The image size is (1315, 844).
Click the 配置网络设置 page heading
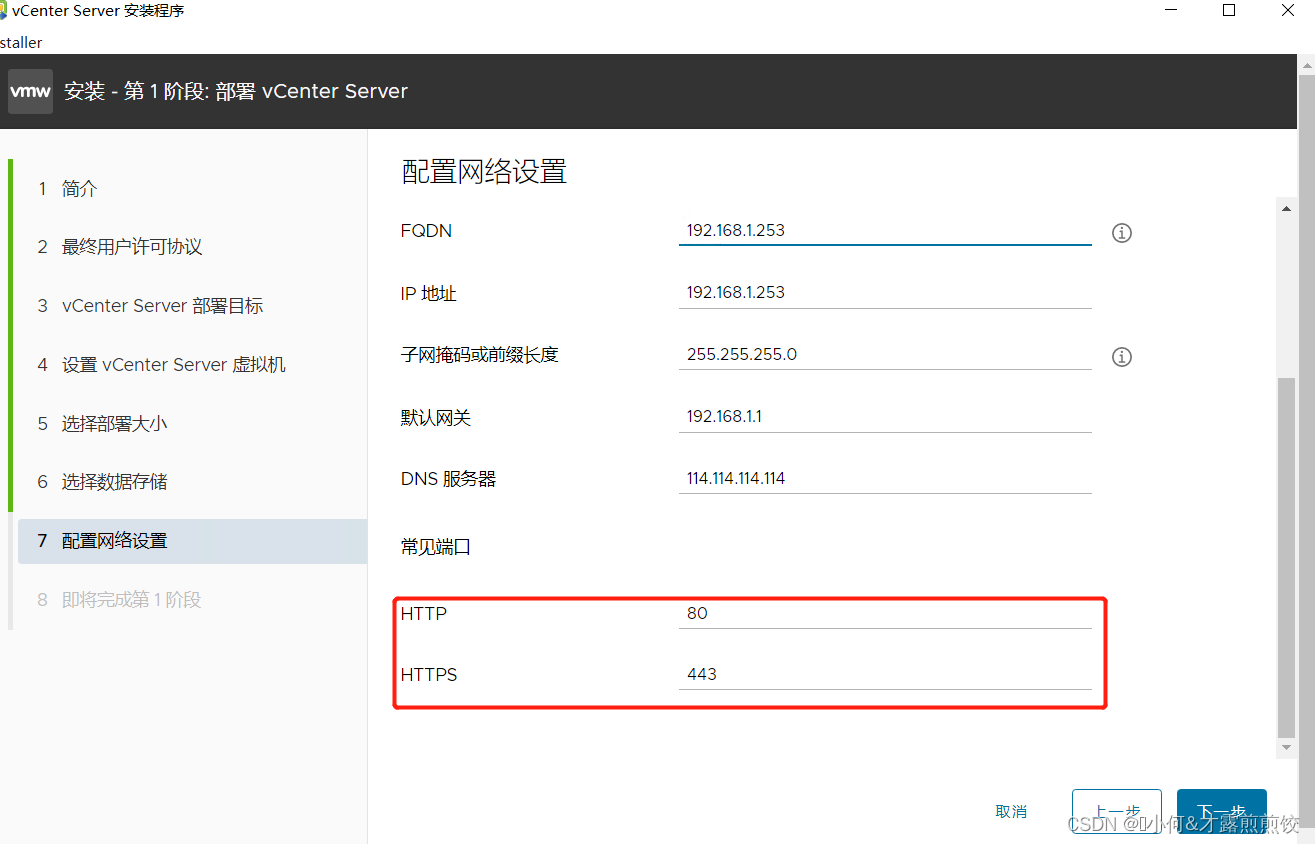pyautogui.click(x=484, y=172)
